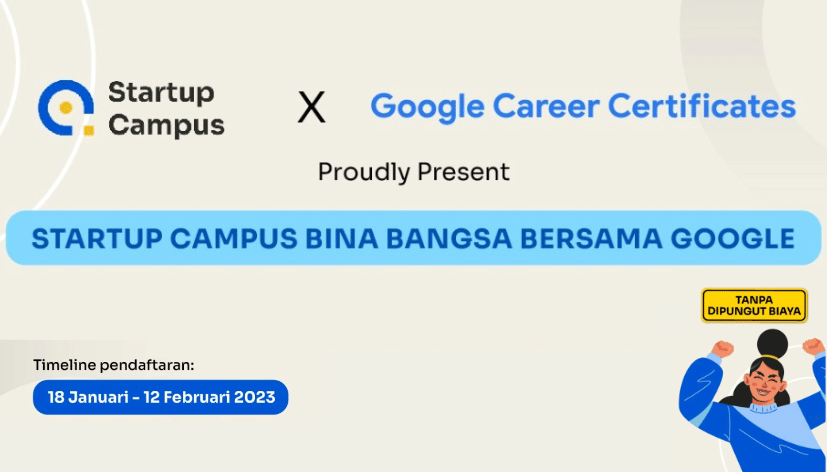The height and width of the screenshot is (472, 827).
Task: Click the character's raised right-side fist
Action: click(813, 346)
